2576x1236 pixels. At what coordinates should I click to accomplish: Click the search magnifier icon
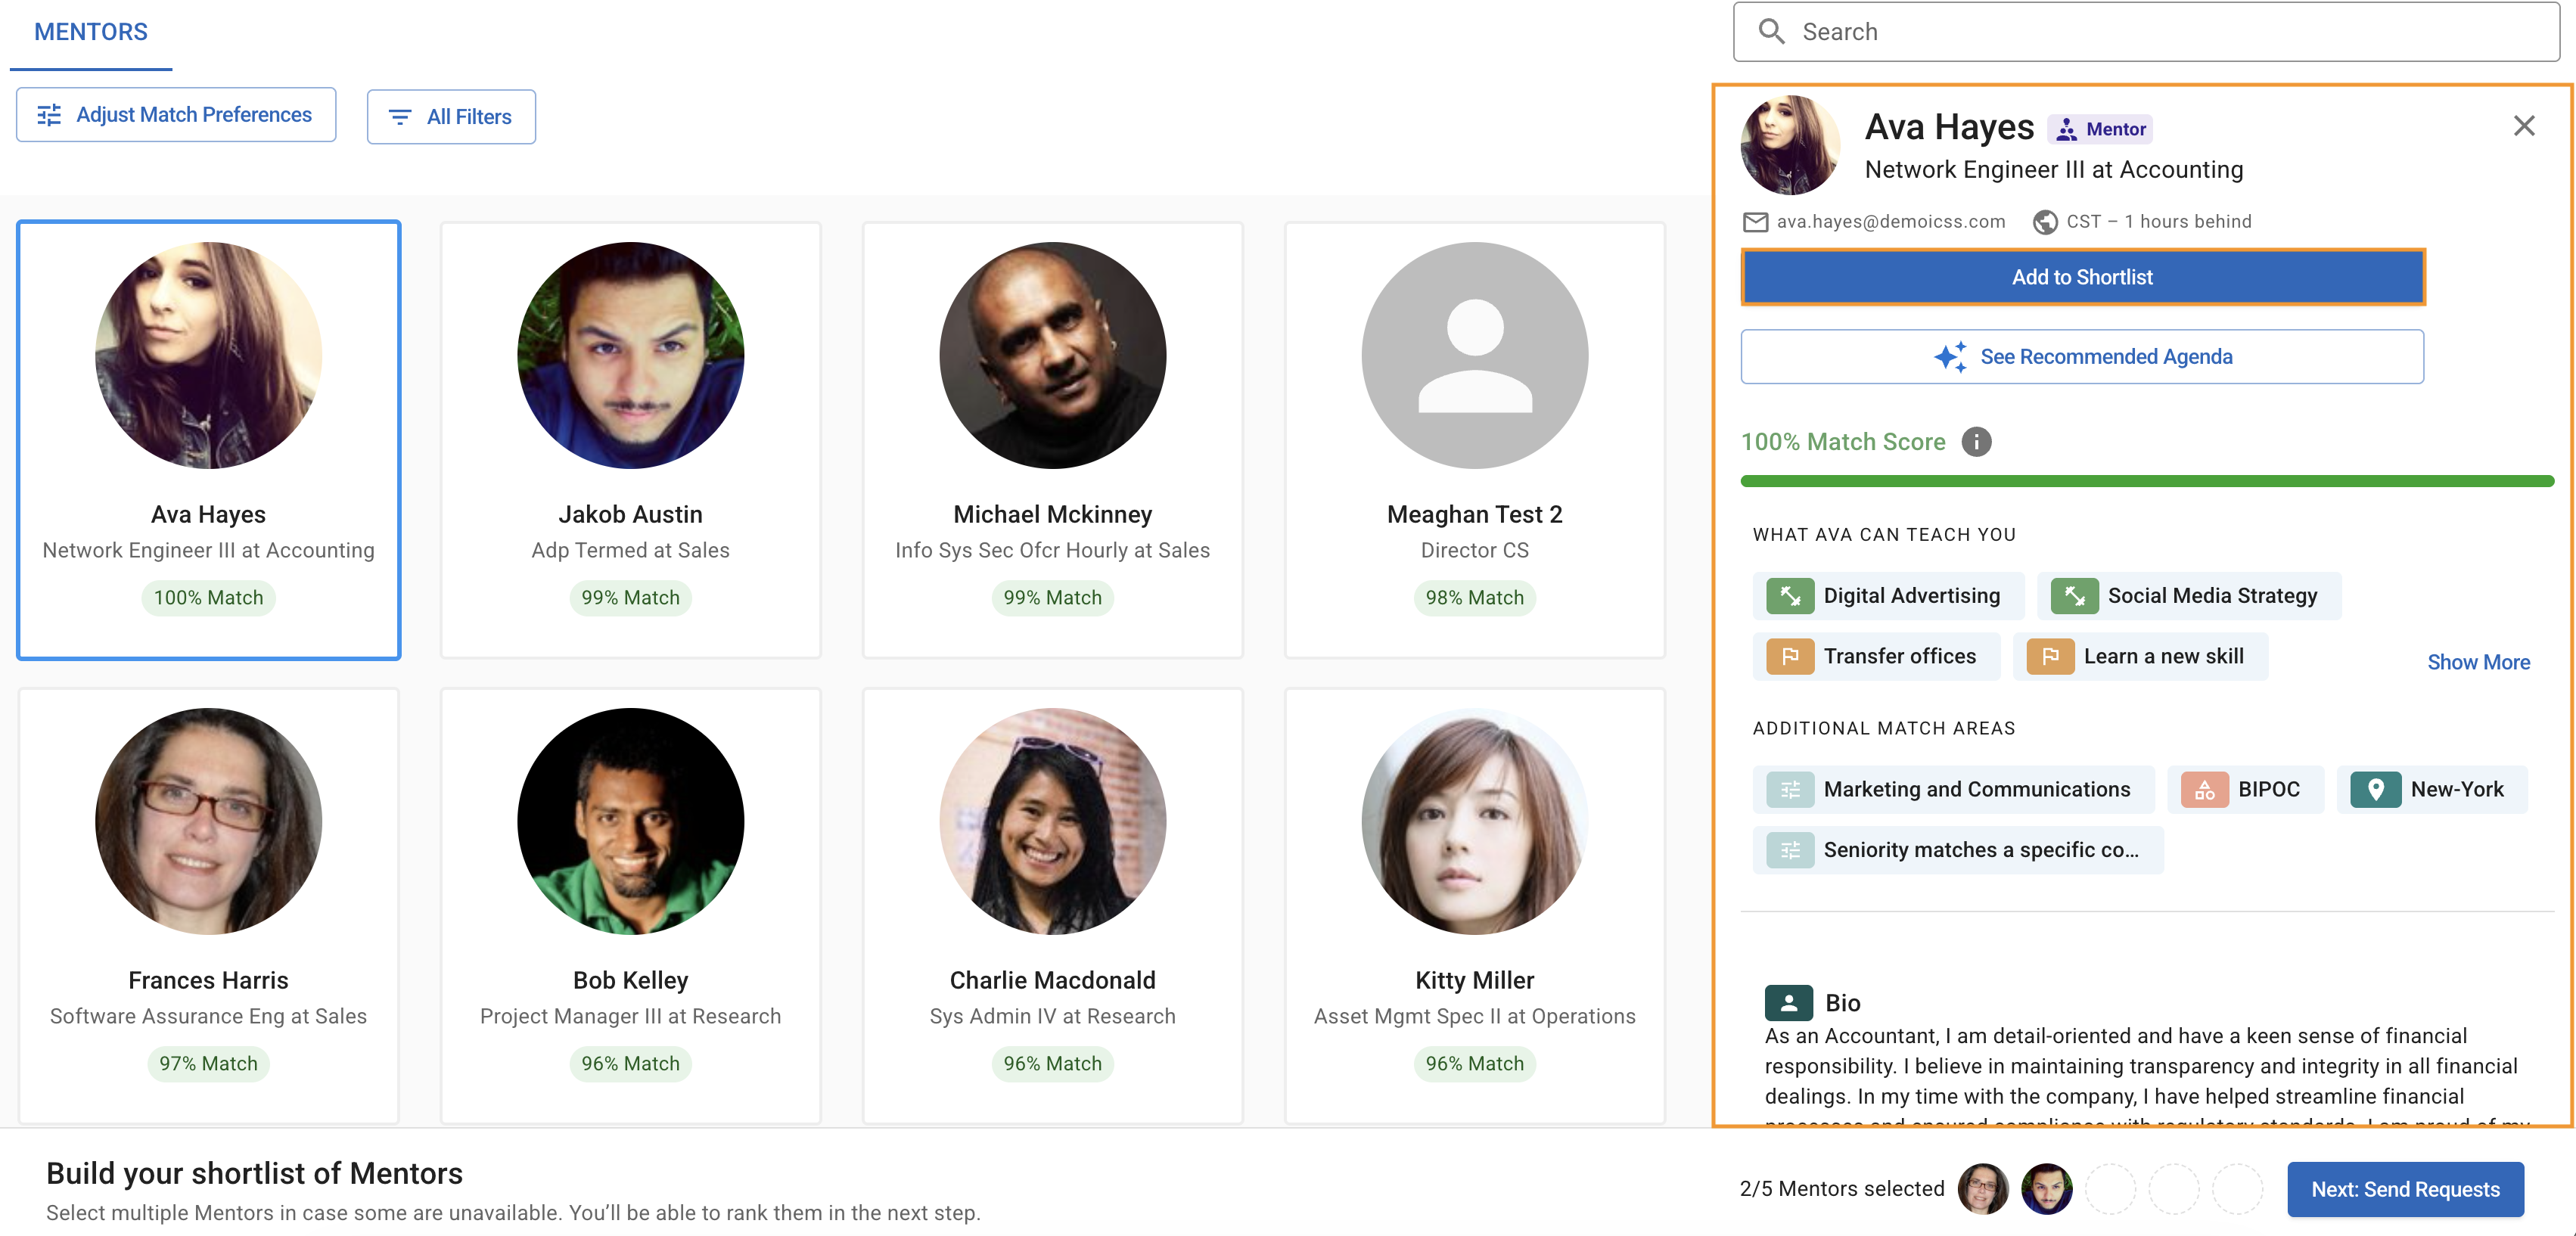pyautogui.click(x=1771, y=32)
